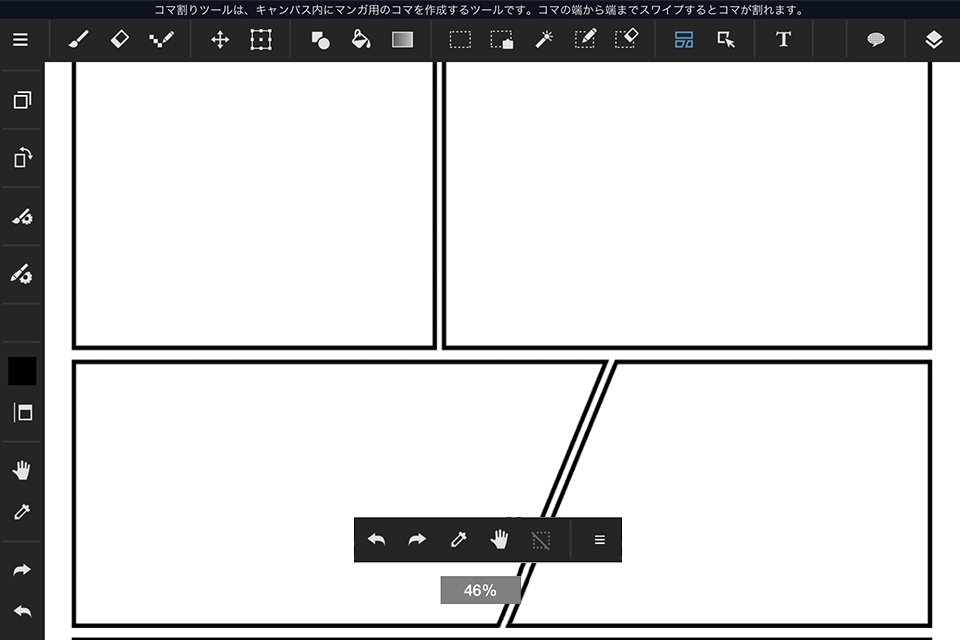This screenshot has height=640, width=960.
Task: Activate the Gradient tool
Action: point(402,39)
